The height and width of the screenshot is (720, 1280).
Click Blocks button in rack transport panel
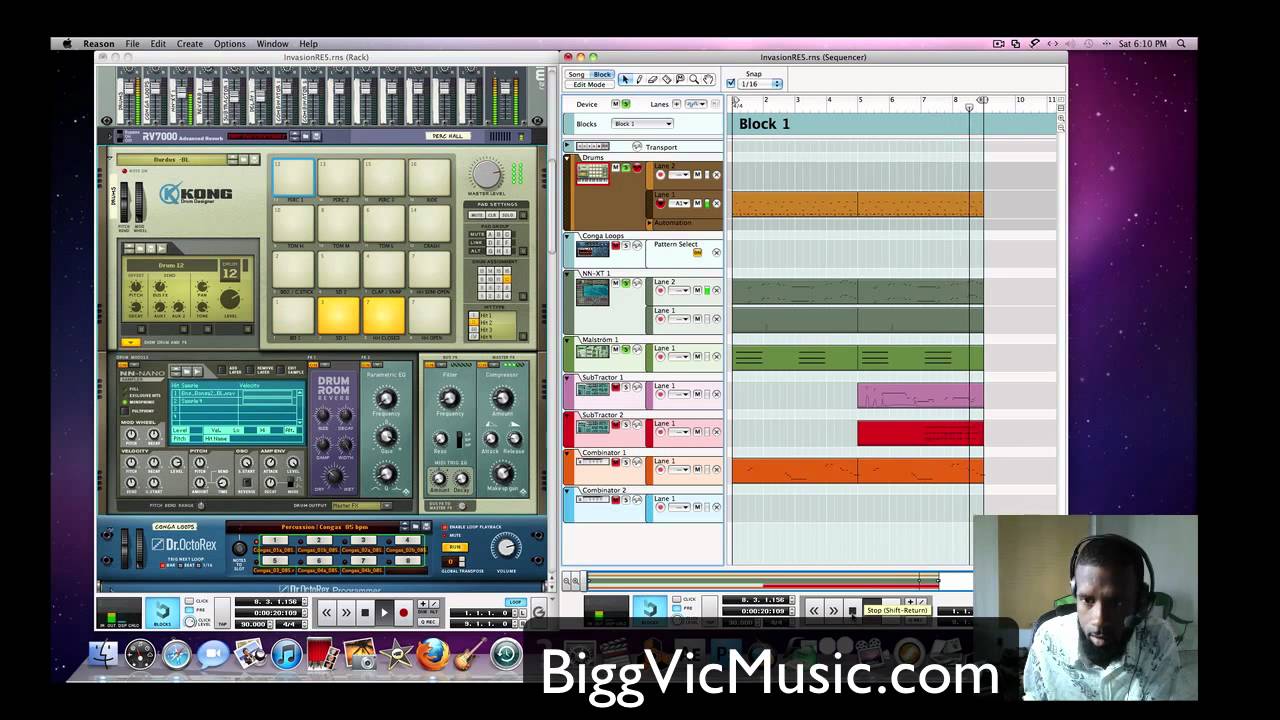point(162,613)
